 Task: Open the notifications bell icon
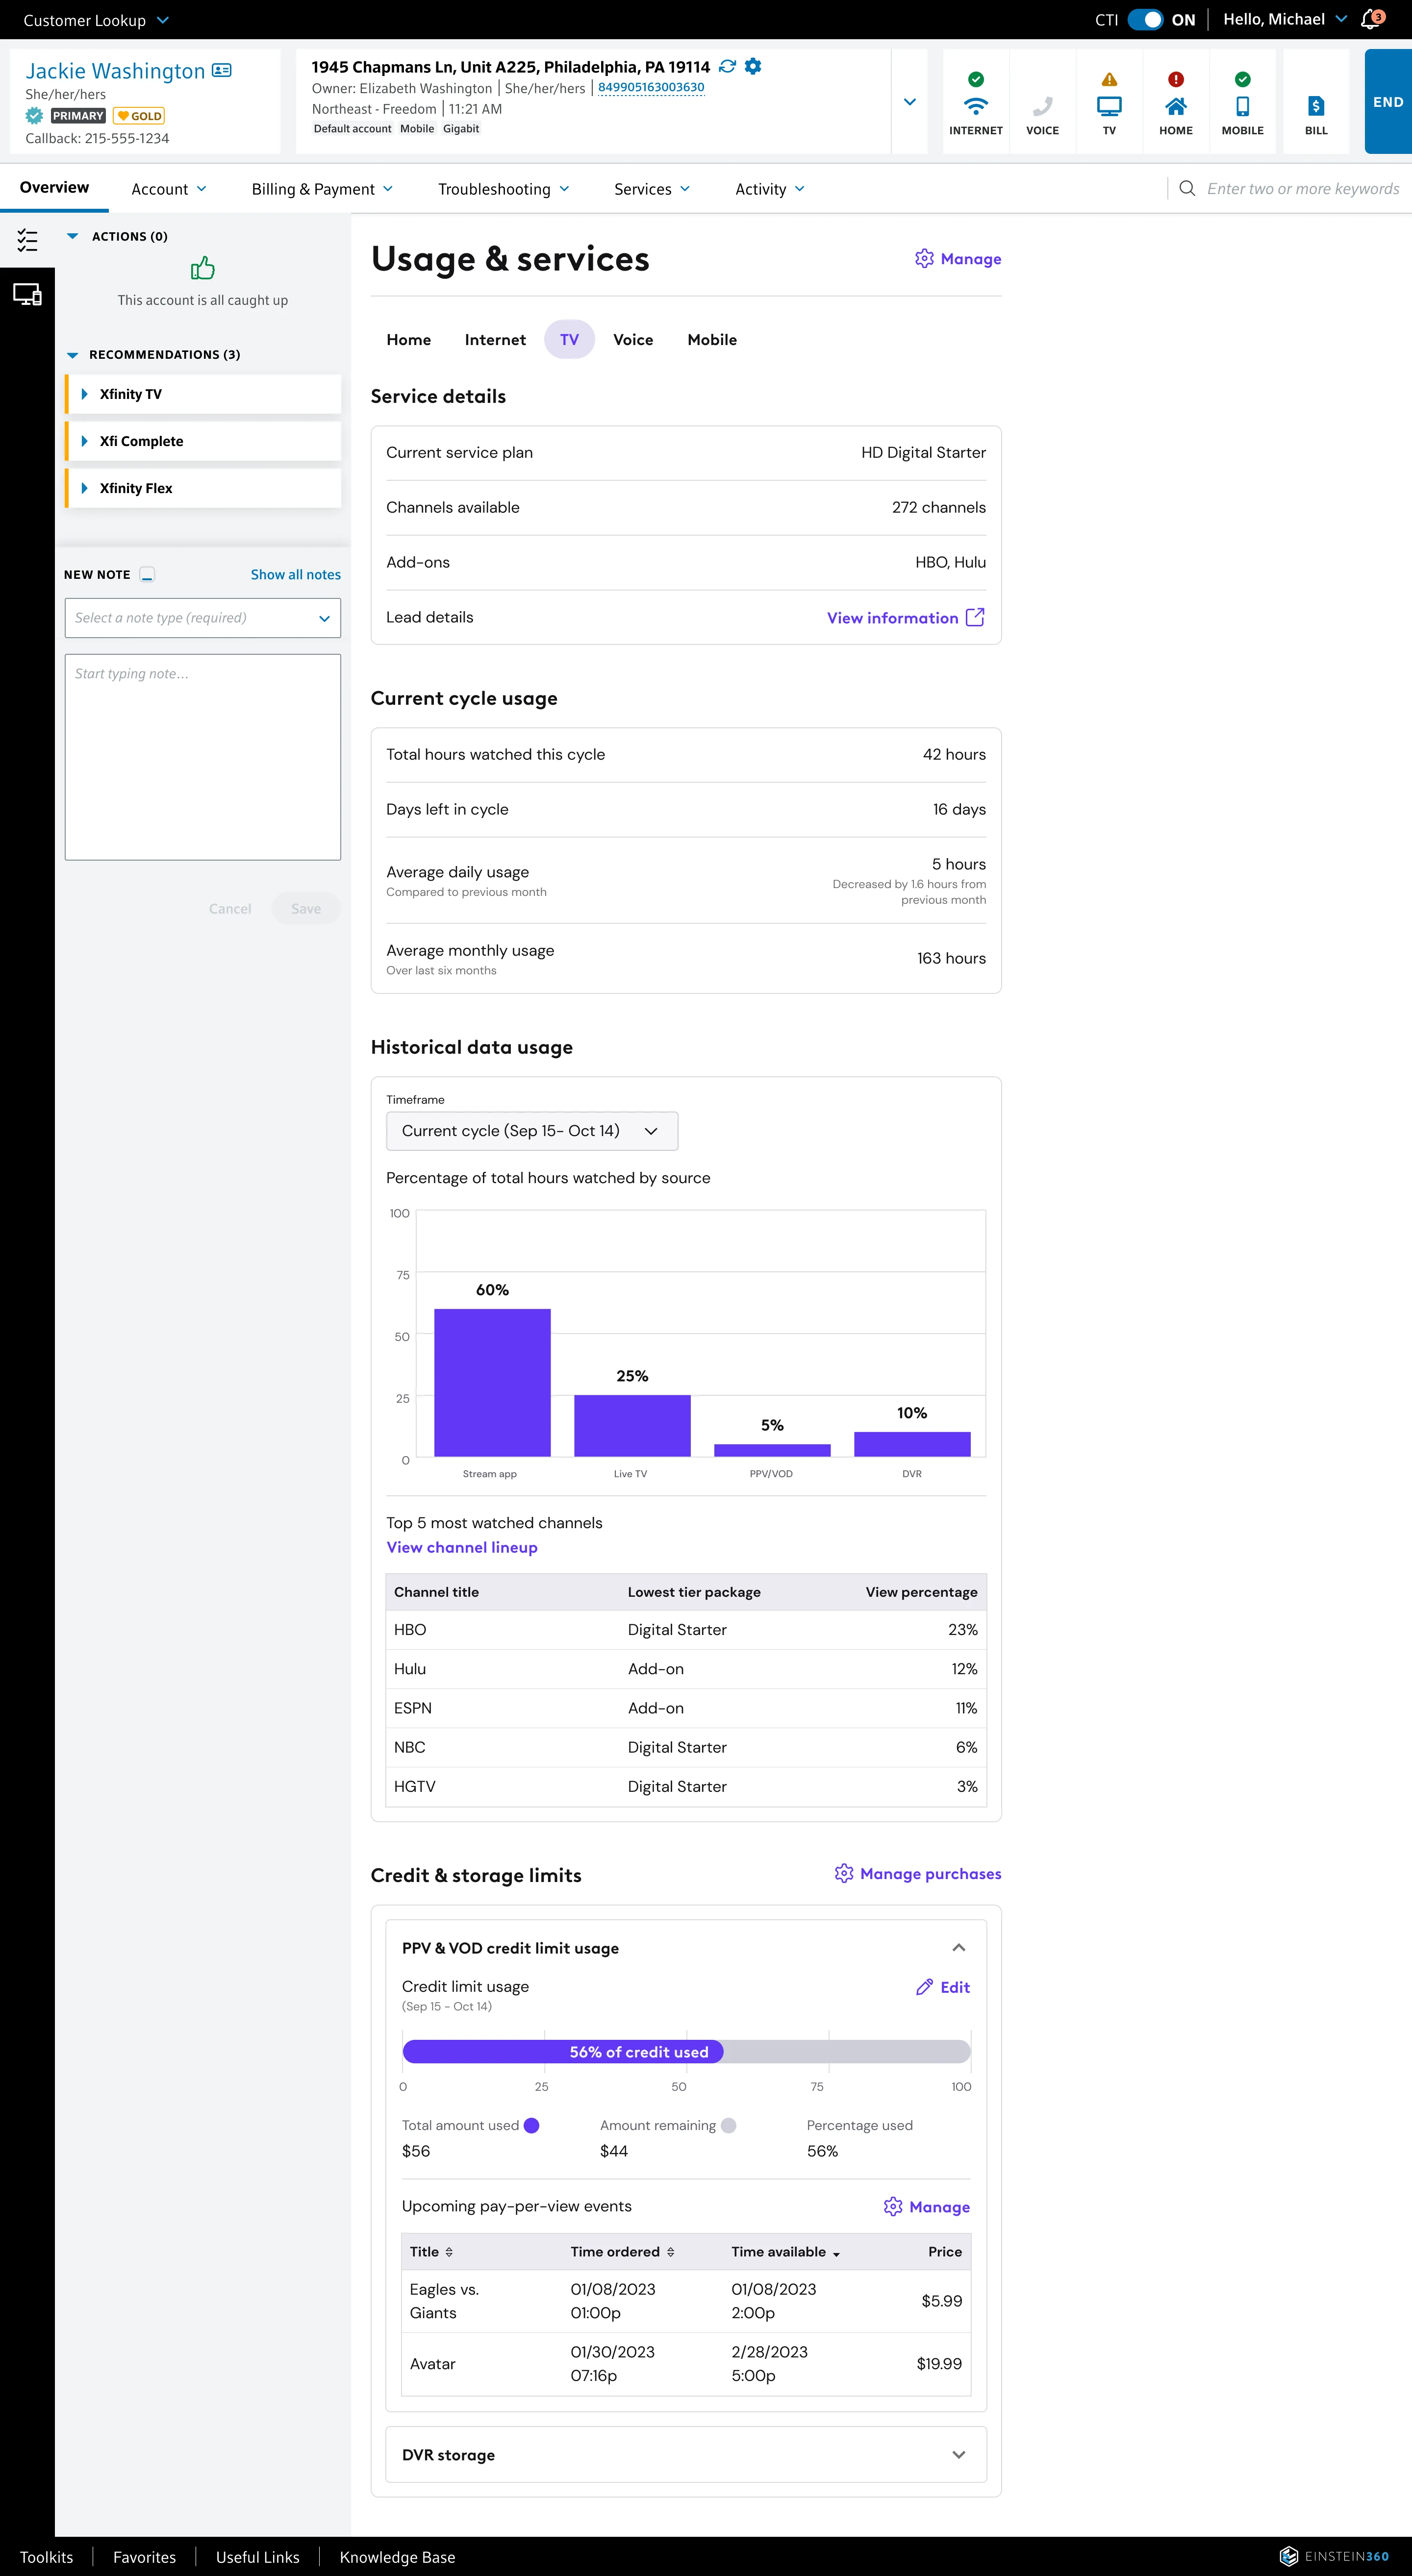tap(1372, 19)
